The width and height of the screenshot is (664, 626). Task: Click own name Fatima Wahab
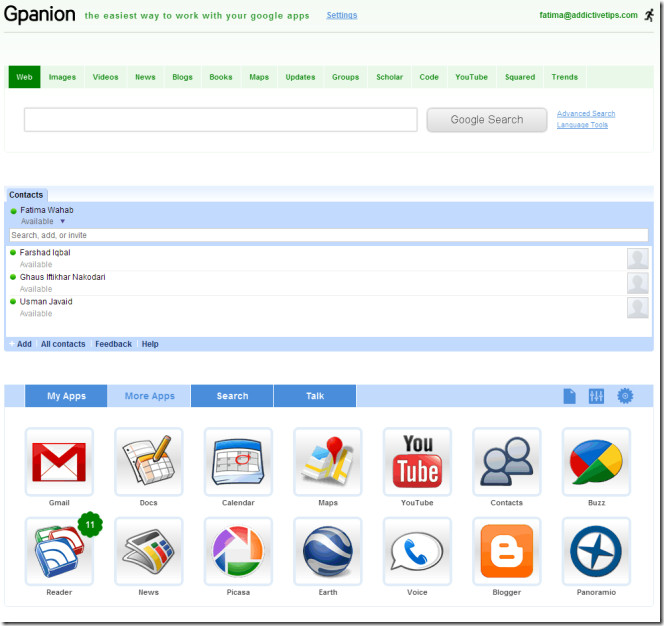pos(47,210)
